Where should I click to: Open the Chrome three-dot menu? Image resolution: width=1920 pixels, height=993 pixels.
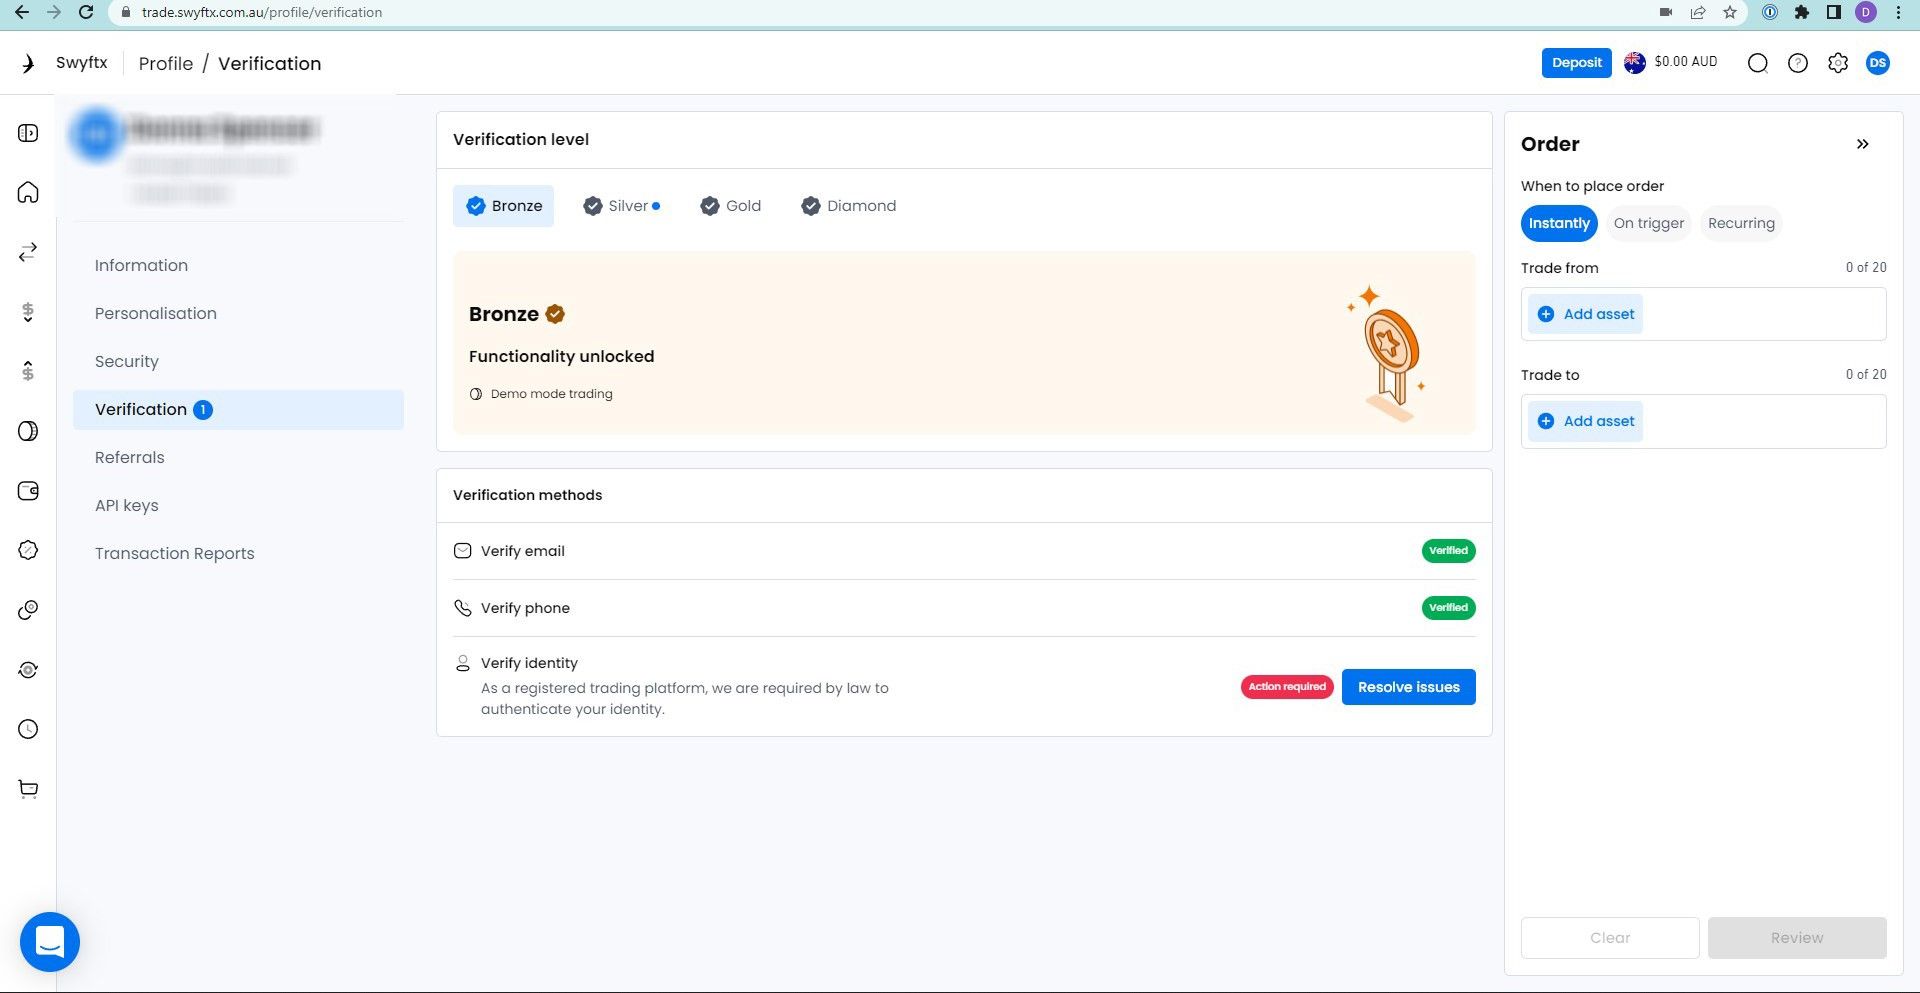pos(1898,13)
